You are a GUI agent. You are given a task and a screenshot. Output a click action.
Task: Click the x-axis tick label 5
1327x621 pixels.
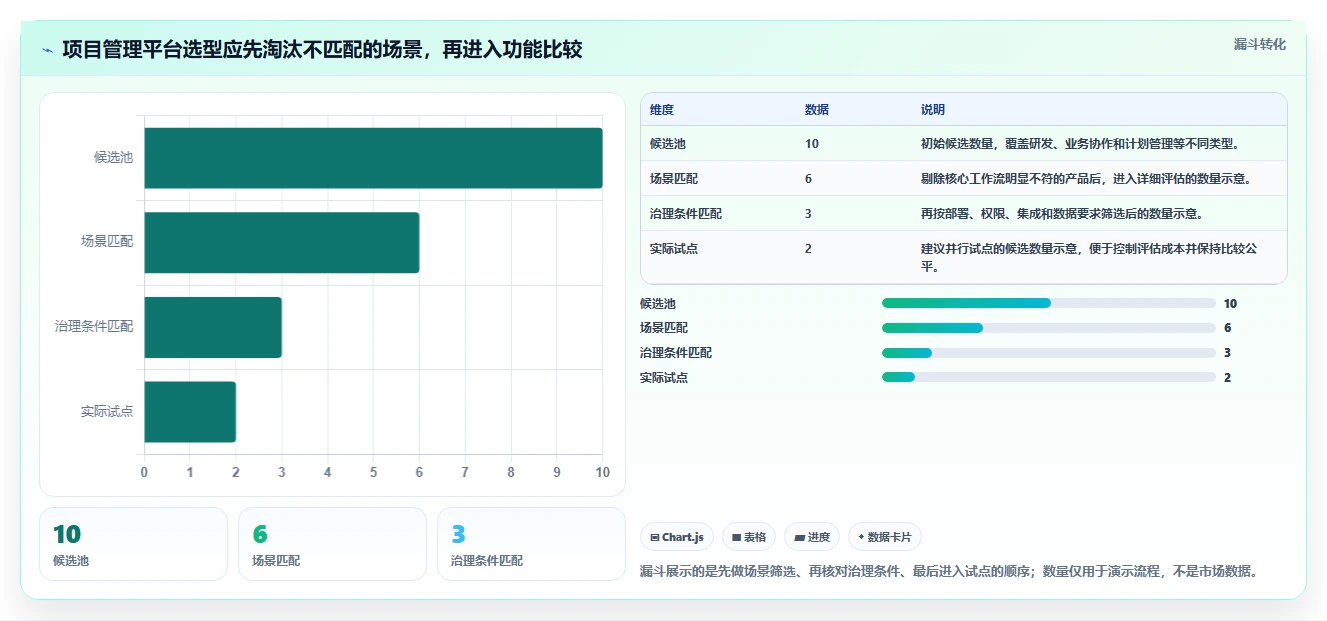click(x=373, y=472)
